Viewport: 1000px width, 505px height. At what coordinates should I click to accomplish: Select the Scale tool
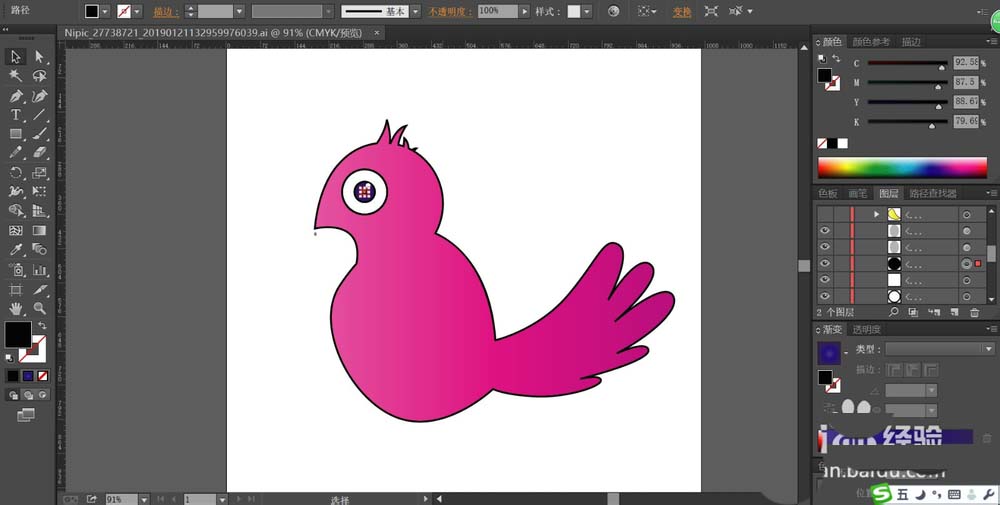40,172
